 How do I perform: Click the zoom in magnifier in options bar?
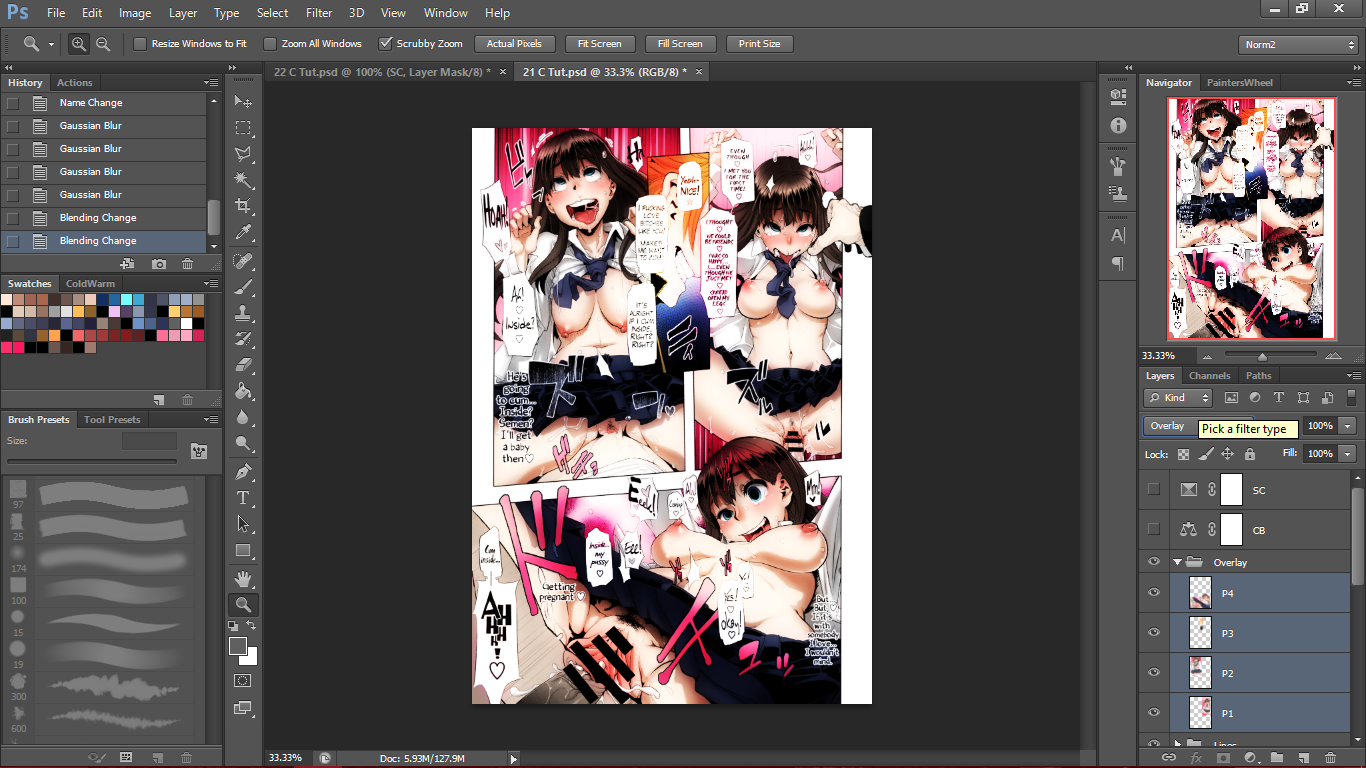pyautogui.click(x=79, y=44)
